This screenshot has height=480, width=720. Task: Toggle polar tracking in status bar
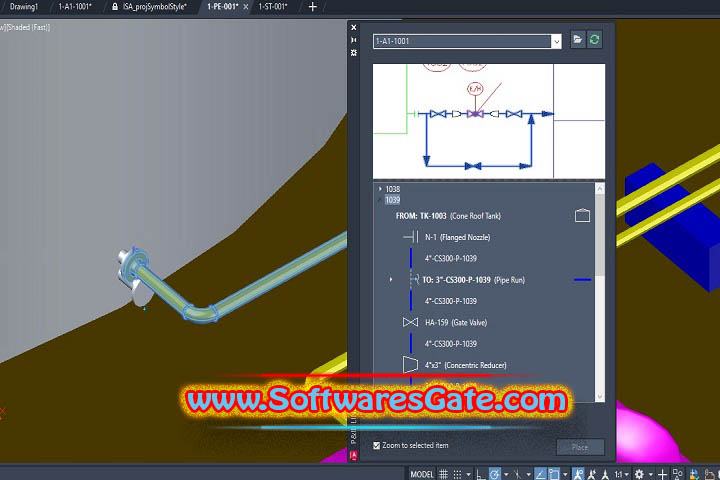[495, 474]
